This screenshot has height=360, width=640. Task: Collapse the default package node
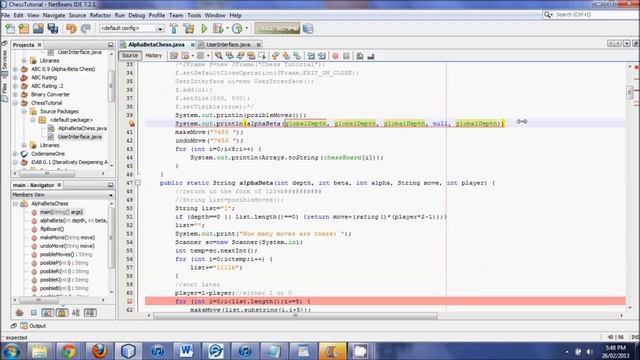[x=33, y=120]
